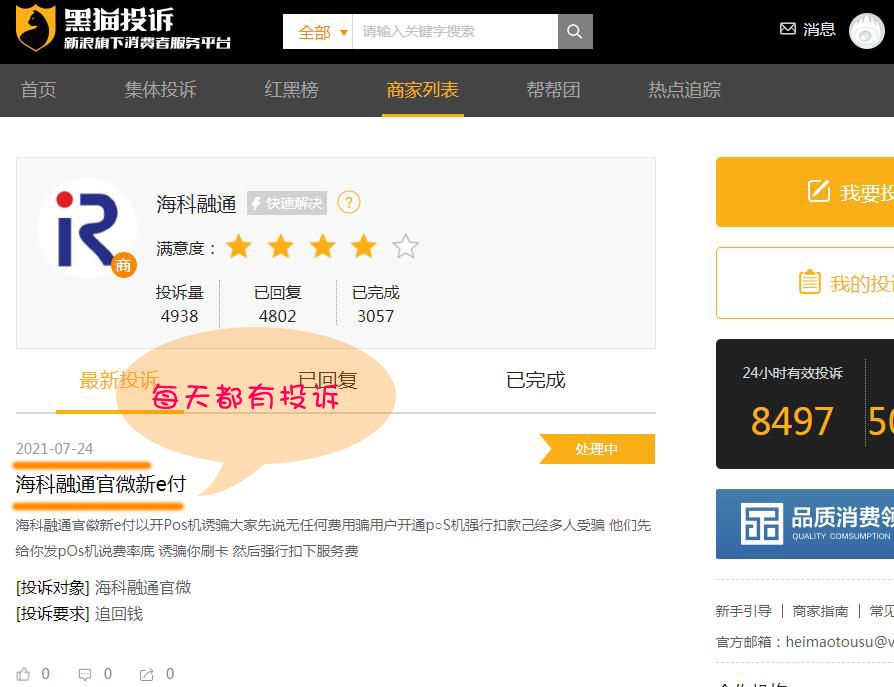Open the 消息 envelope icon
This screenshot has width=894, height=687.
[787, 29]
